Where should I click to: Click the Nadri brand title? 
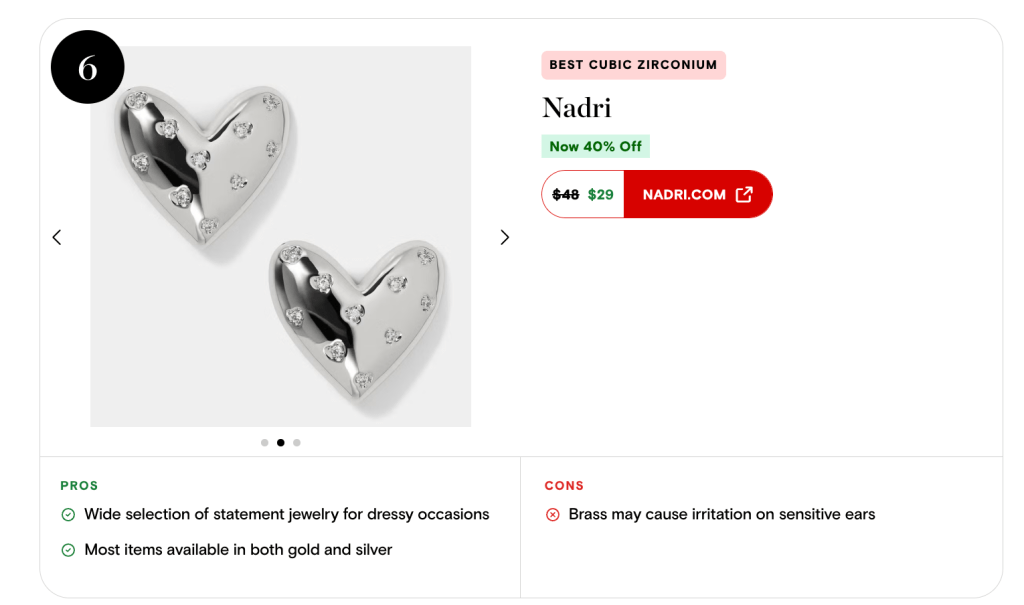(x=576, y=108)
